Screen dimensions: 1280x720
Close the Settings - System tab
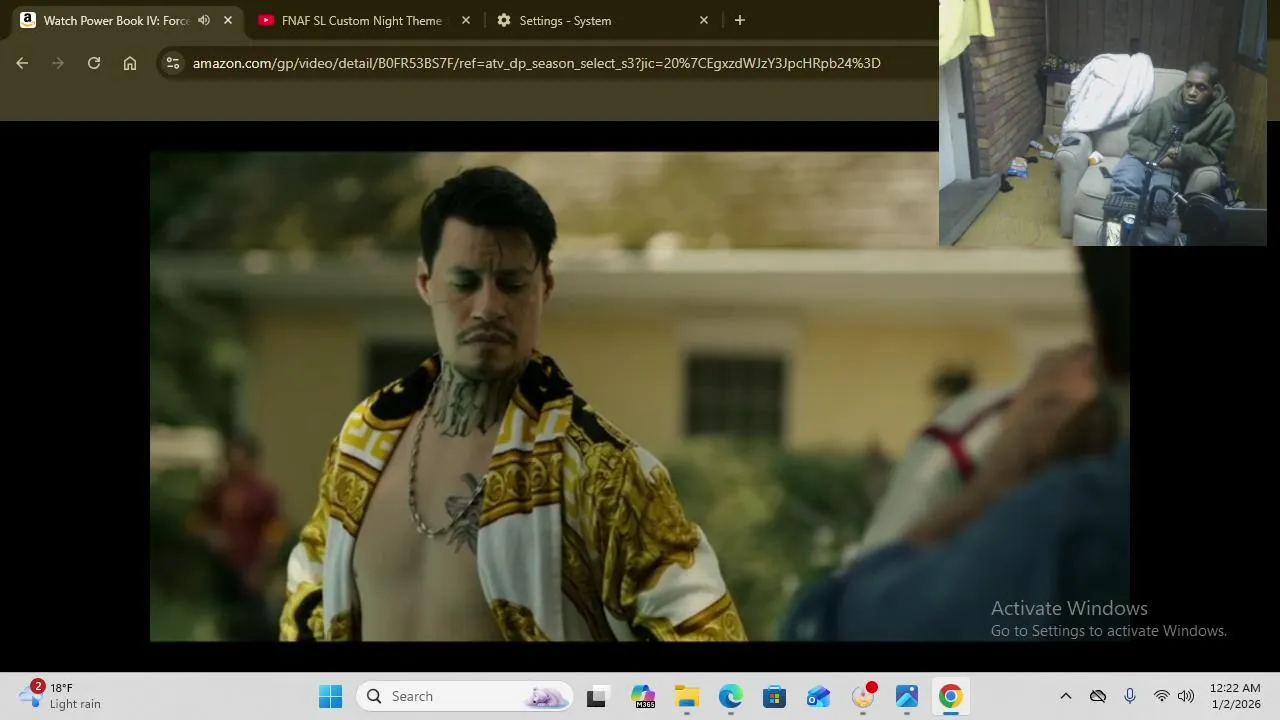[704, 20]
